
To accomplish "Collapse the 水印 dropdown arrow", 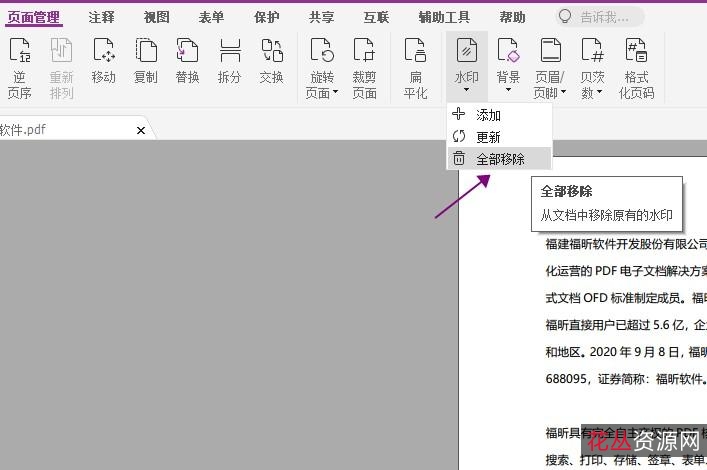I will coord(467,90).
